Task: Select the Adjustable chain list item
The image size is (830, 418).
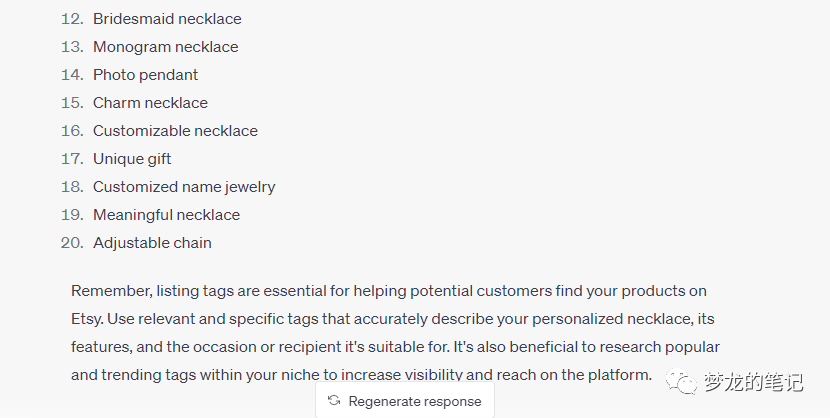Action: (x=152, y=243)
